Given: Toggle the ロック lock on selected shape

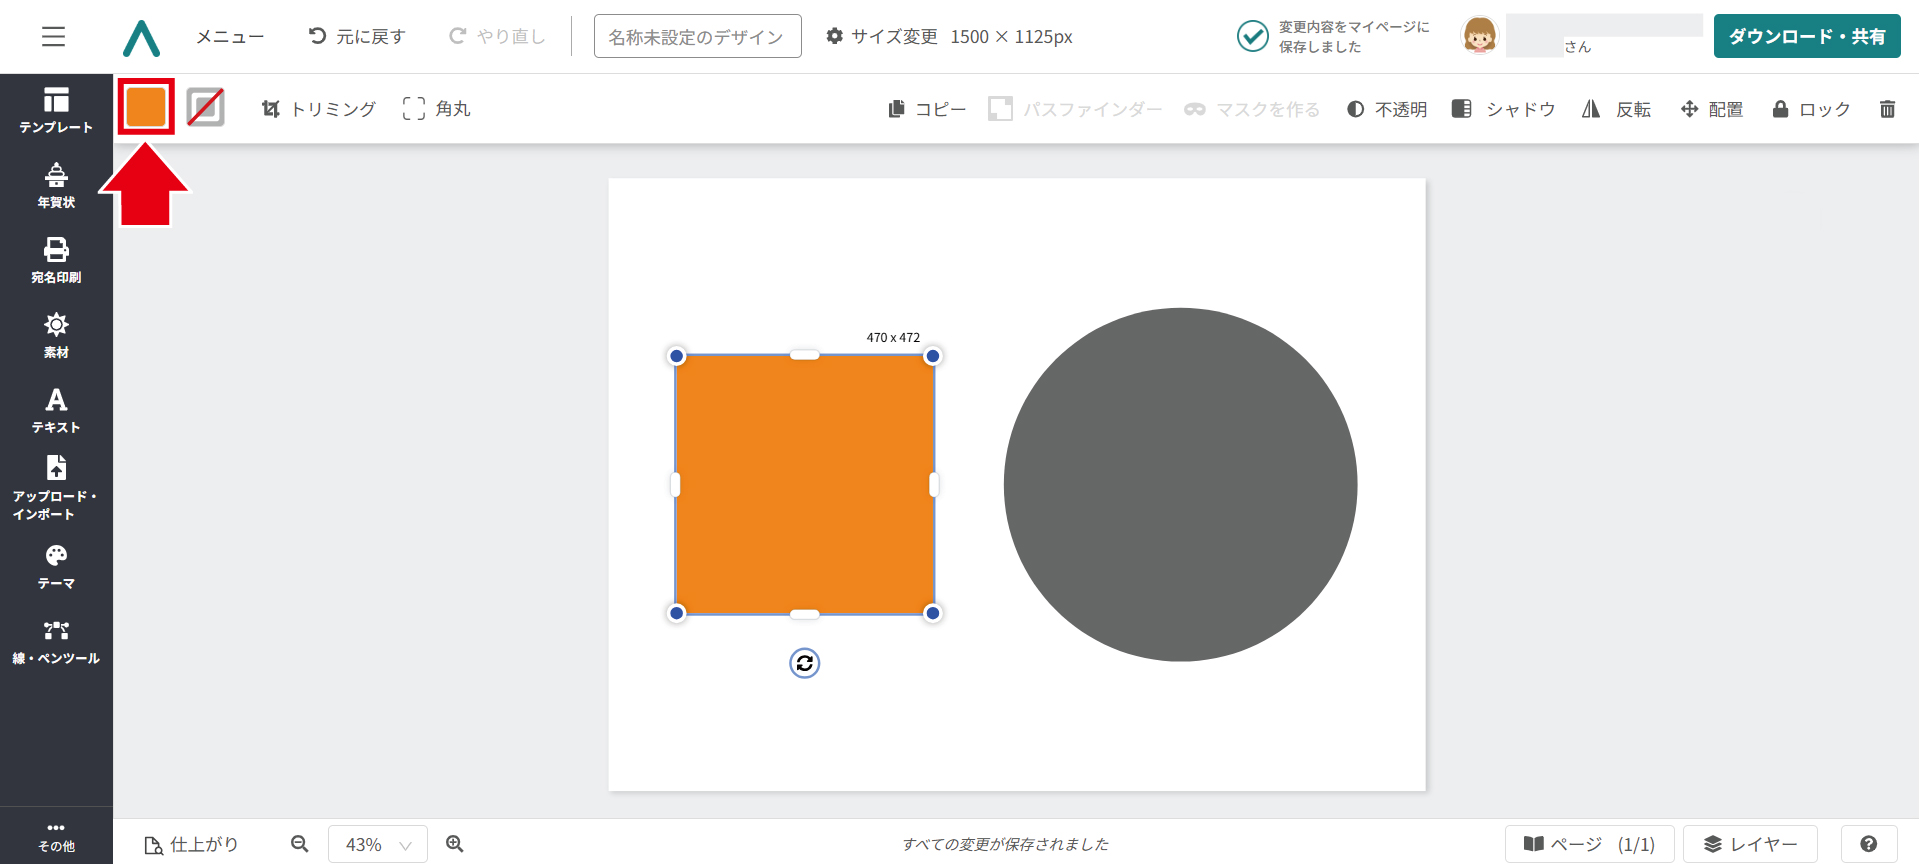Looking at the screenshot, I should pos(1811,109).
